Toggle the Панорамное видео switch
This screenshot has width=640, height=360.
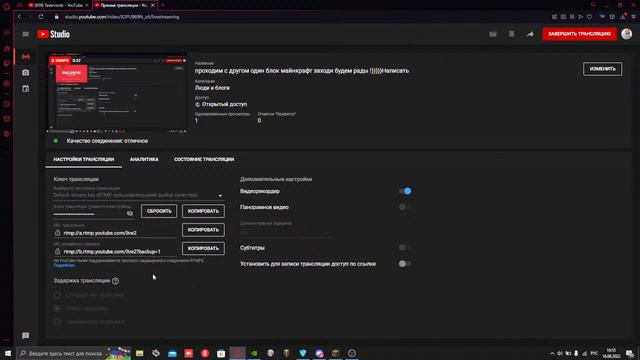point(404,207)
